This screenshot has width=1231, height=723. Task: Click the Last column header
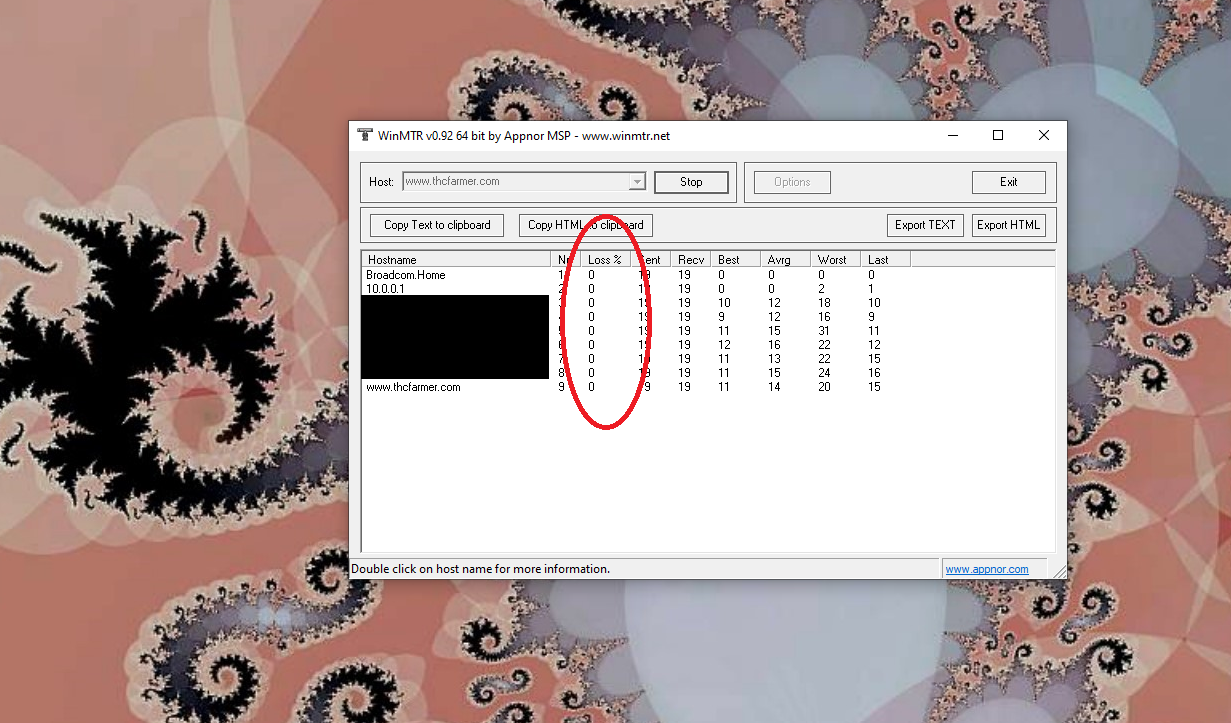(885, 260)
